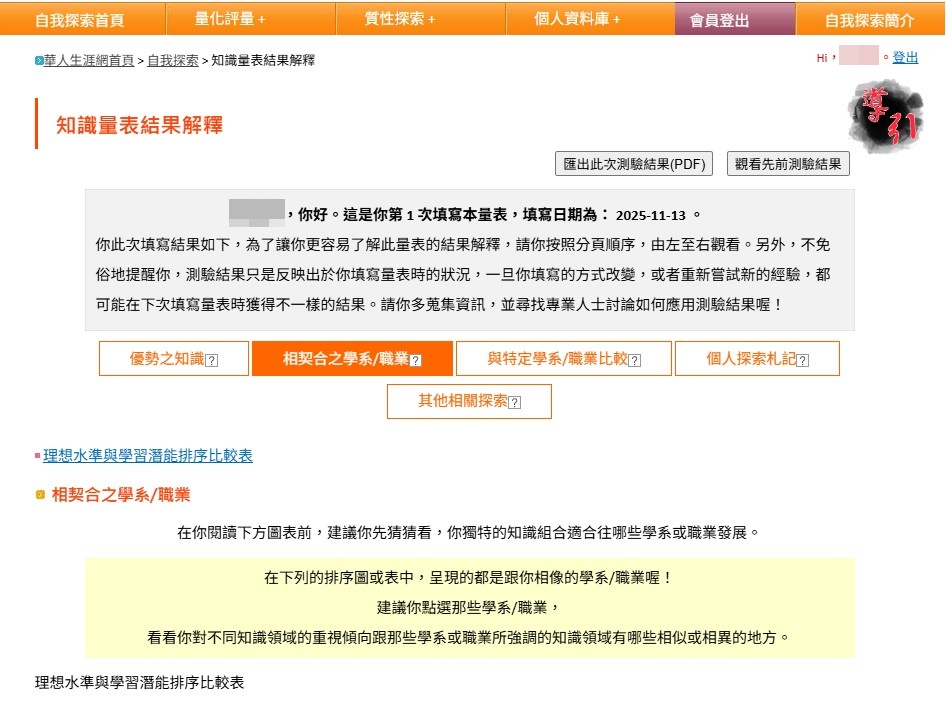The height and width of the screenshot is (701, 946).
Task: Open the 個人探索札記 tab
Action: tap(750, 359)
